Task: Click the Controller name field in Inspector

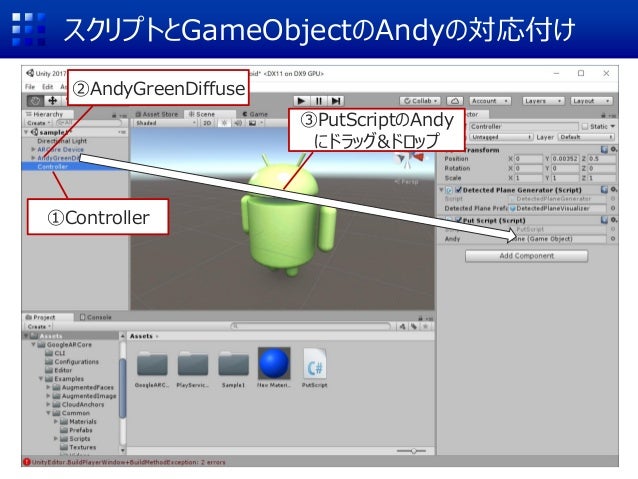Action: point(524,127)
